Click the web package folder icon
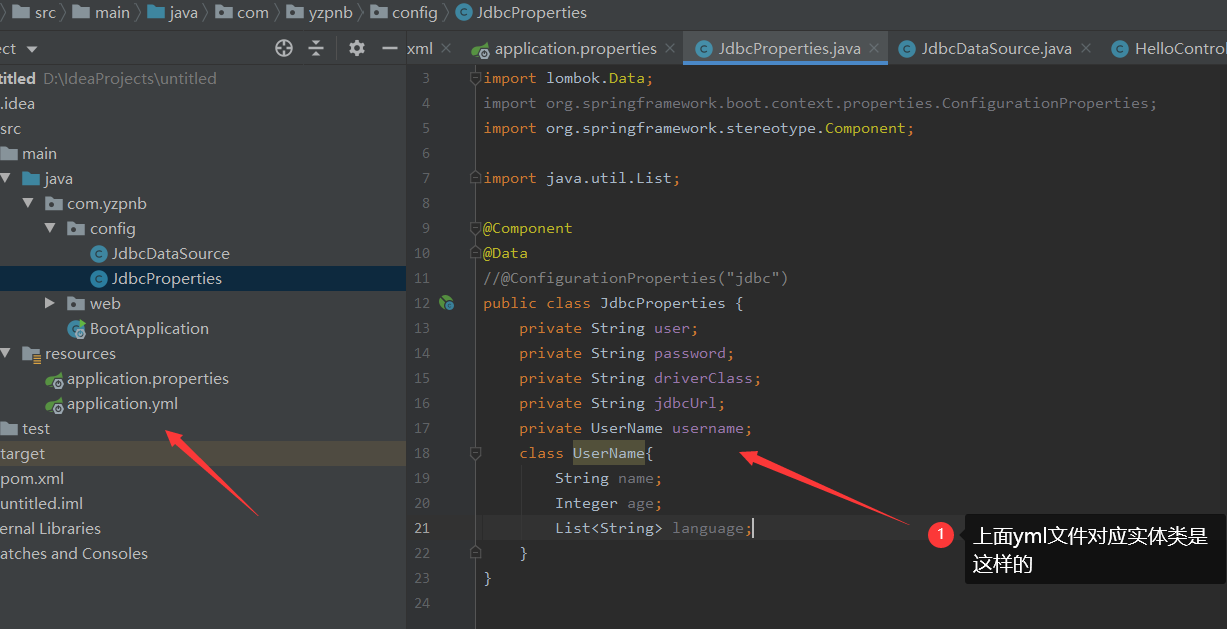Viewport: 1227px width, 629px height. click(76, 304)
